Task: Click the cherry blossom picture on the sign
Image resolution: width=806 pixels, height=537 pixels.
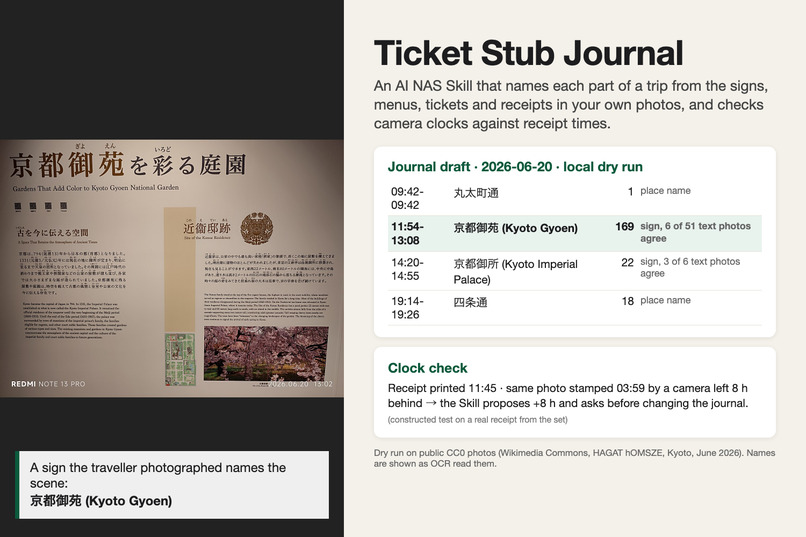Action: pos(266,354)
